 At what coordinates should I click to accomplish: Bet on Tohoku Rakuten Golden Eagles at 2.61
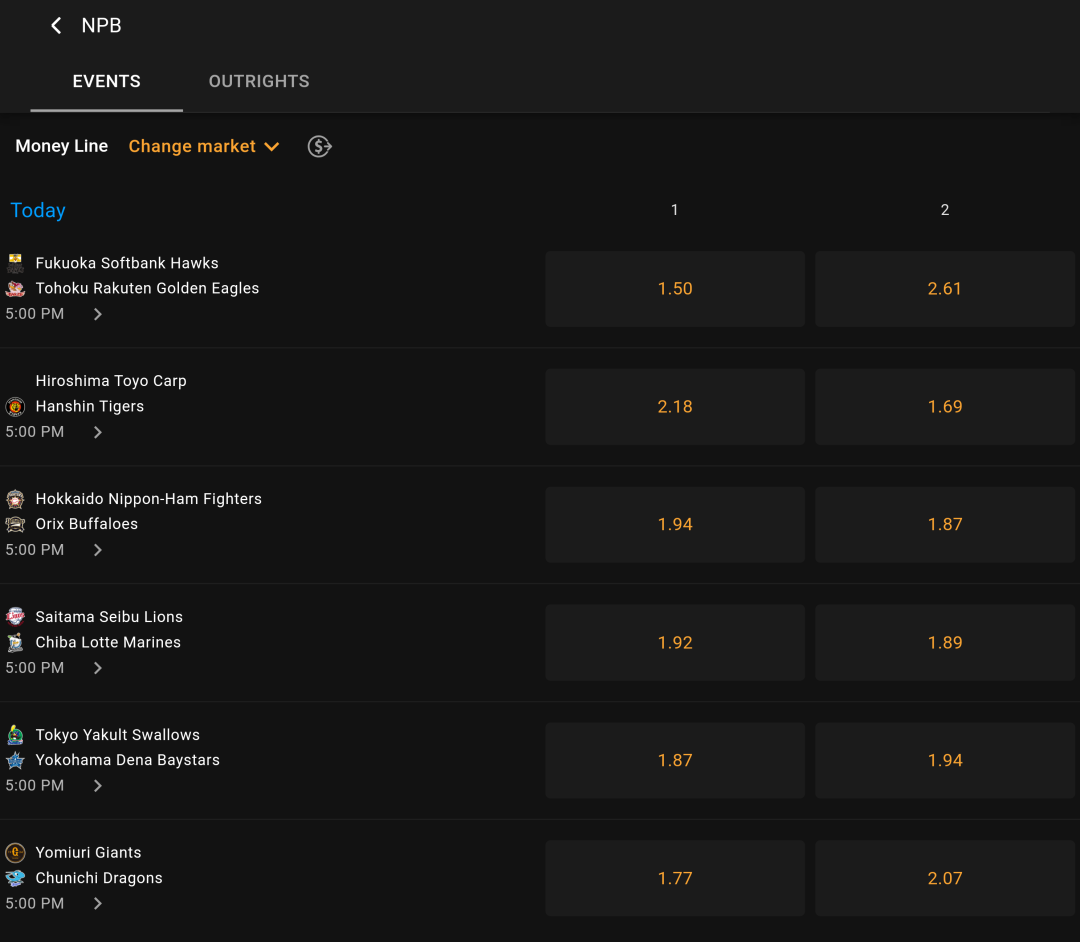point(945,289)
